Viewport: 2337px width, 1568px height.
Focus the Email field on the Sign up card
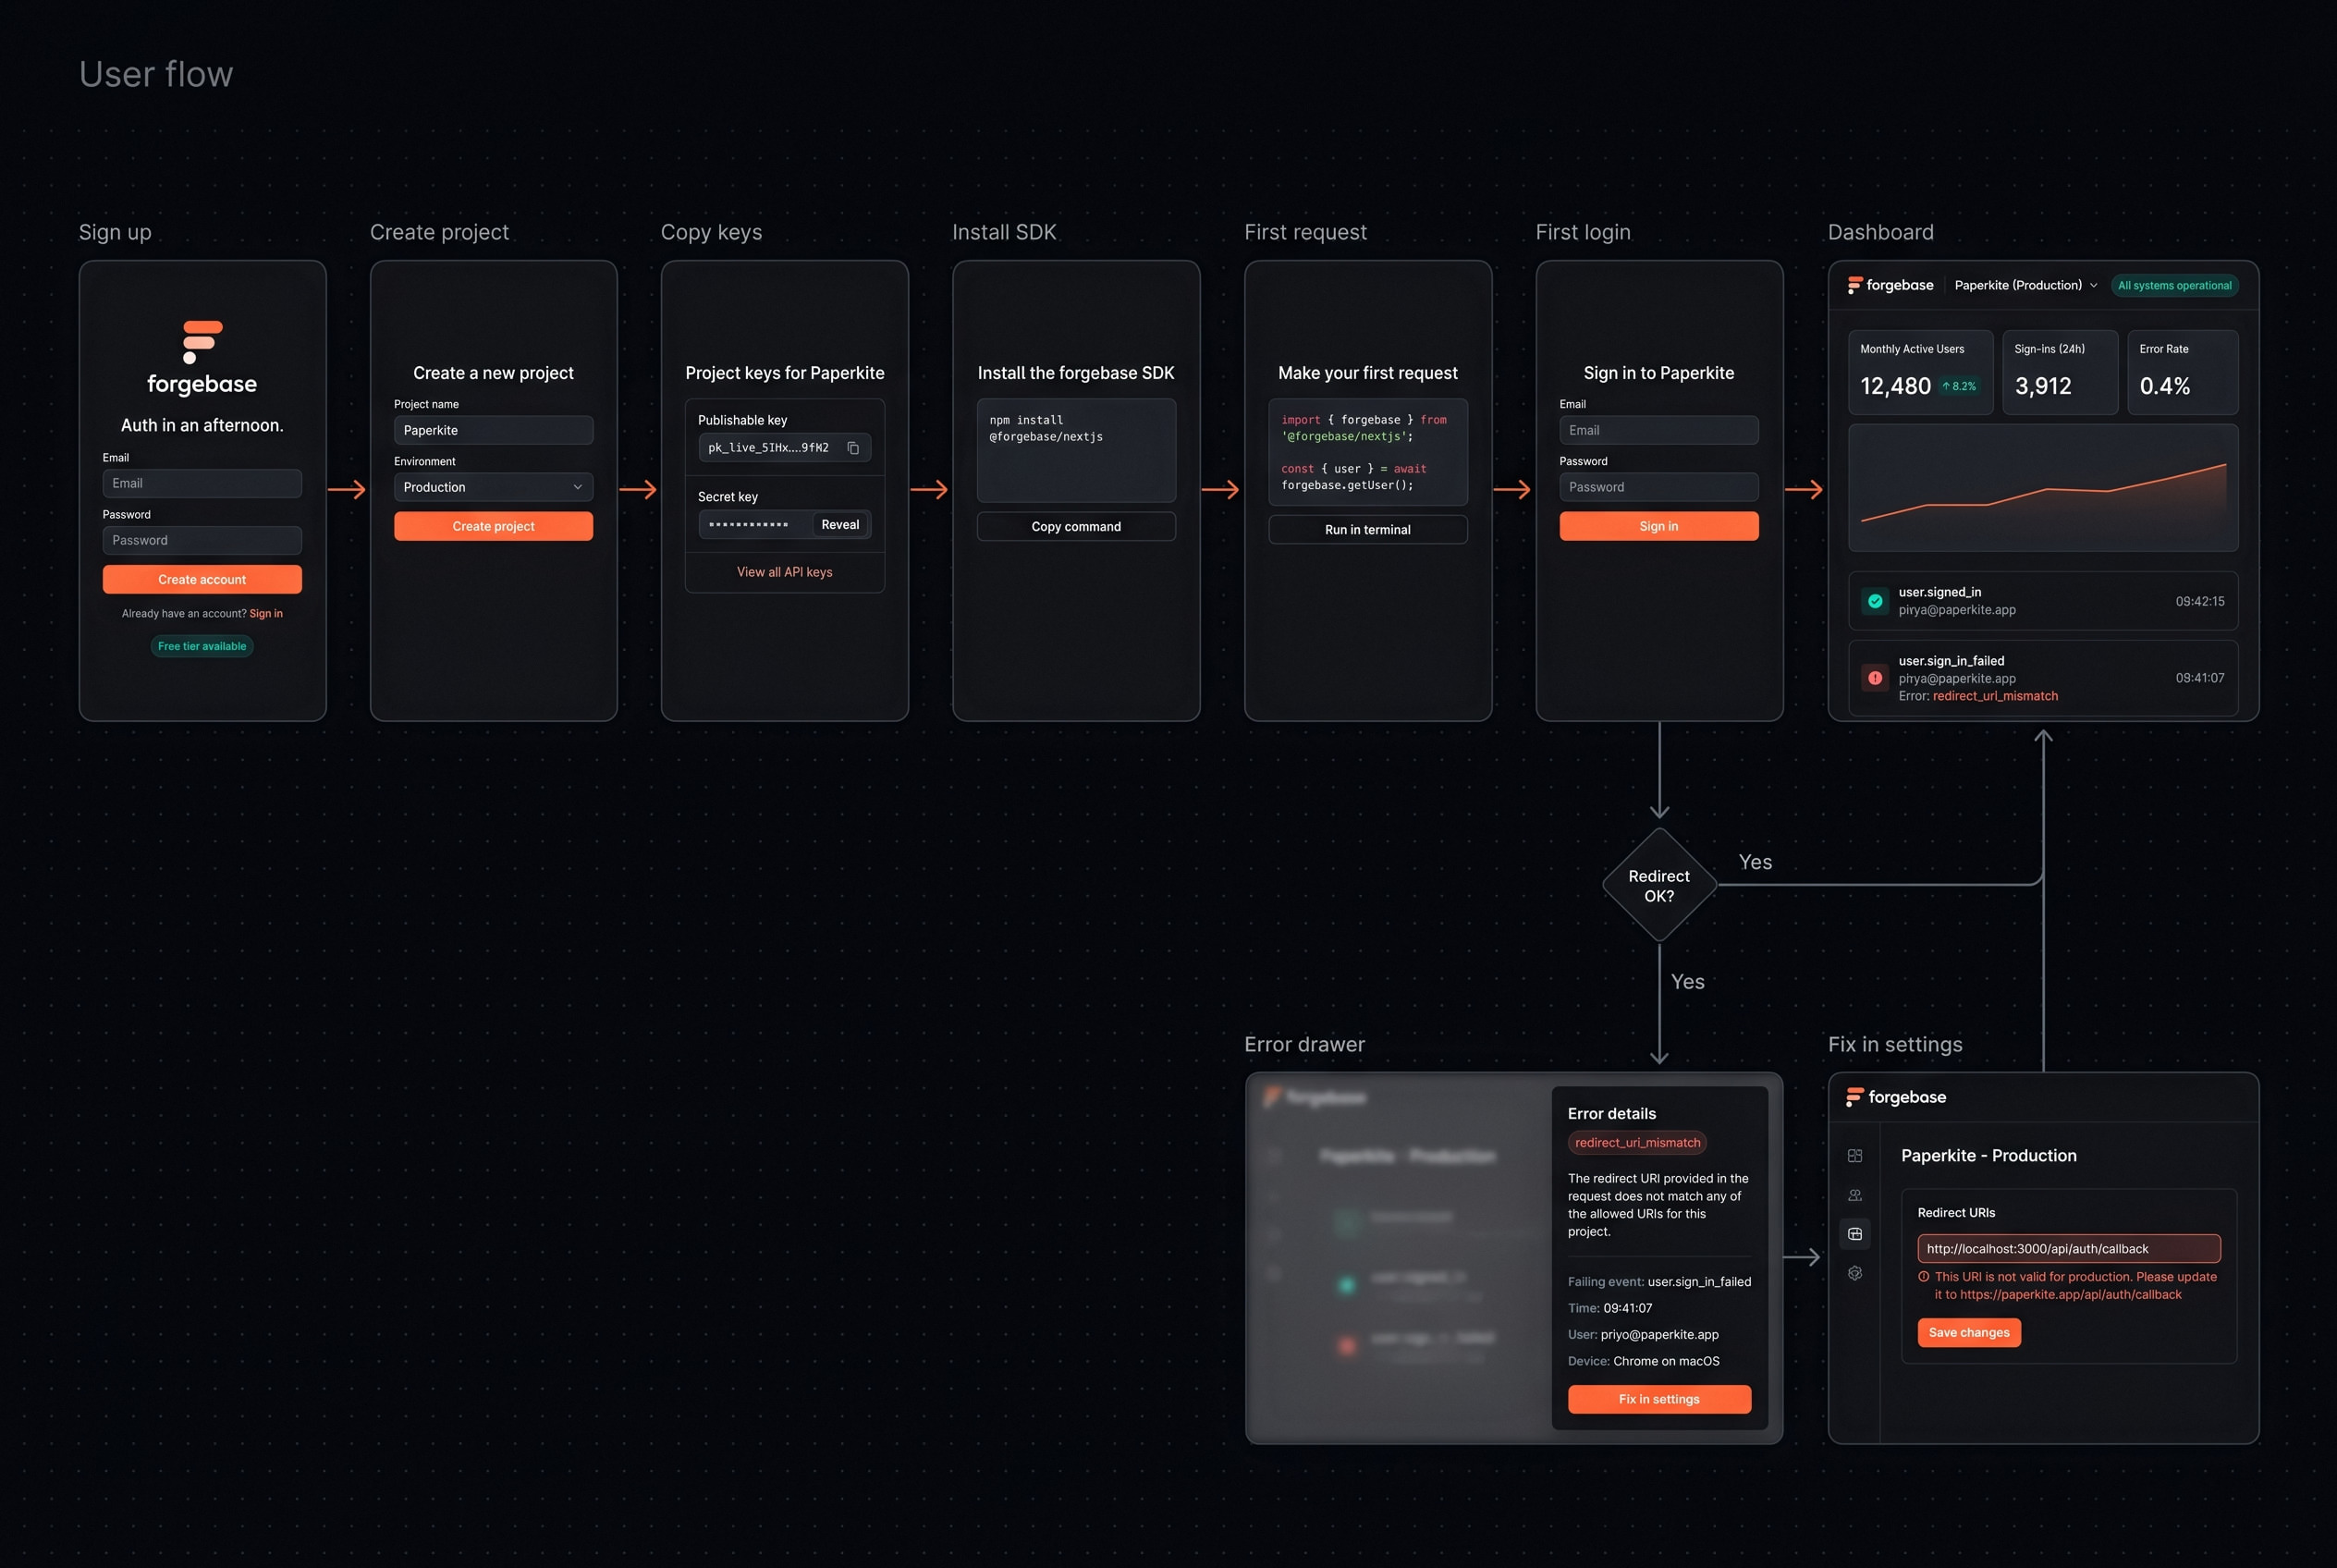pyautogui.click(x=202, y=483)
